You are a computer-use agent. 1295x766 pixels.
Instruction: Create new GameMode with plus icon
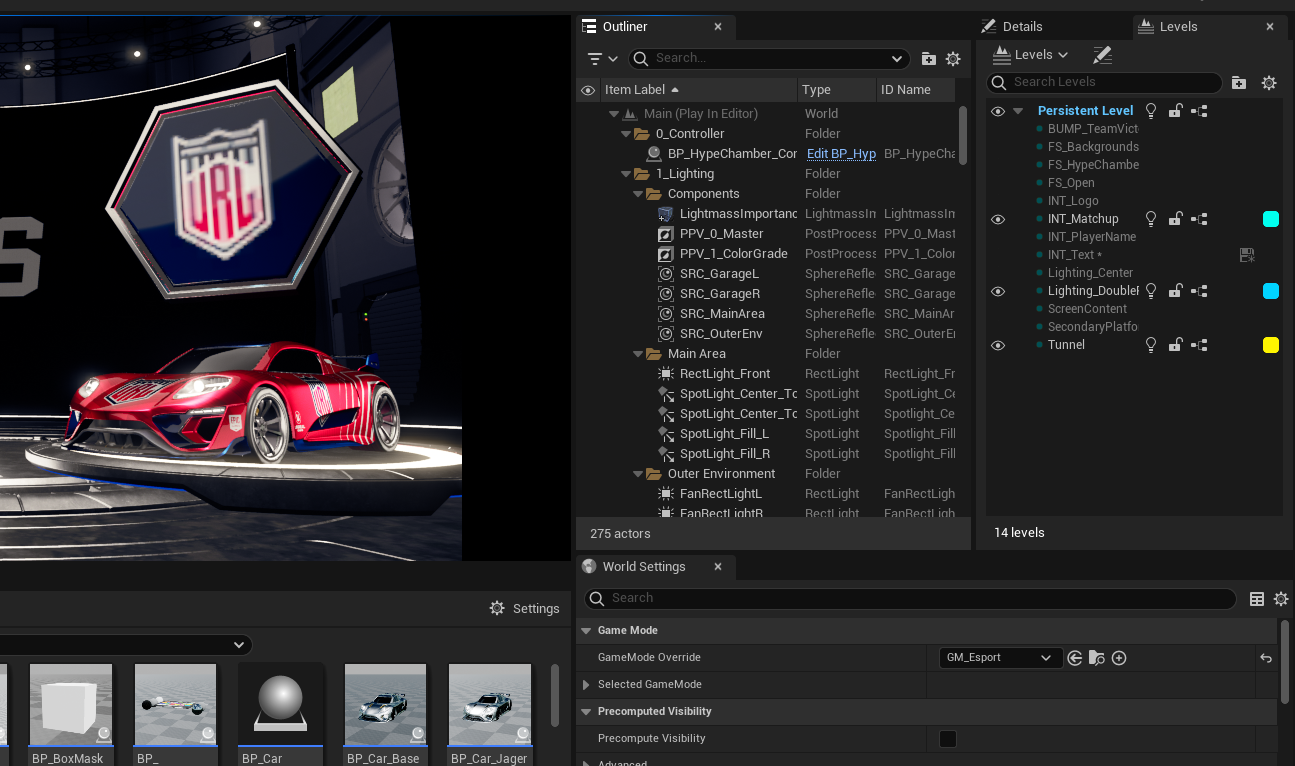(x=1119, y=658)
